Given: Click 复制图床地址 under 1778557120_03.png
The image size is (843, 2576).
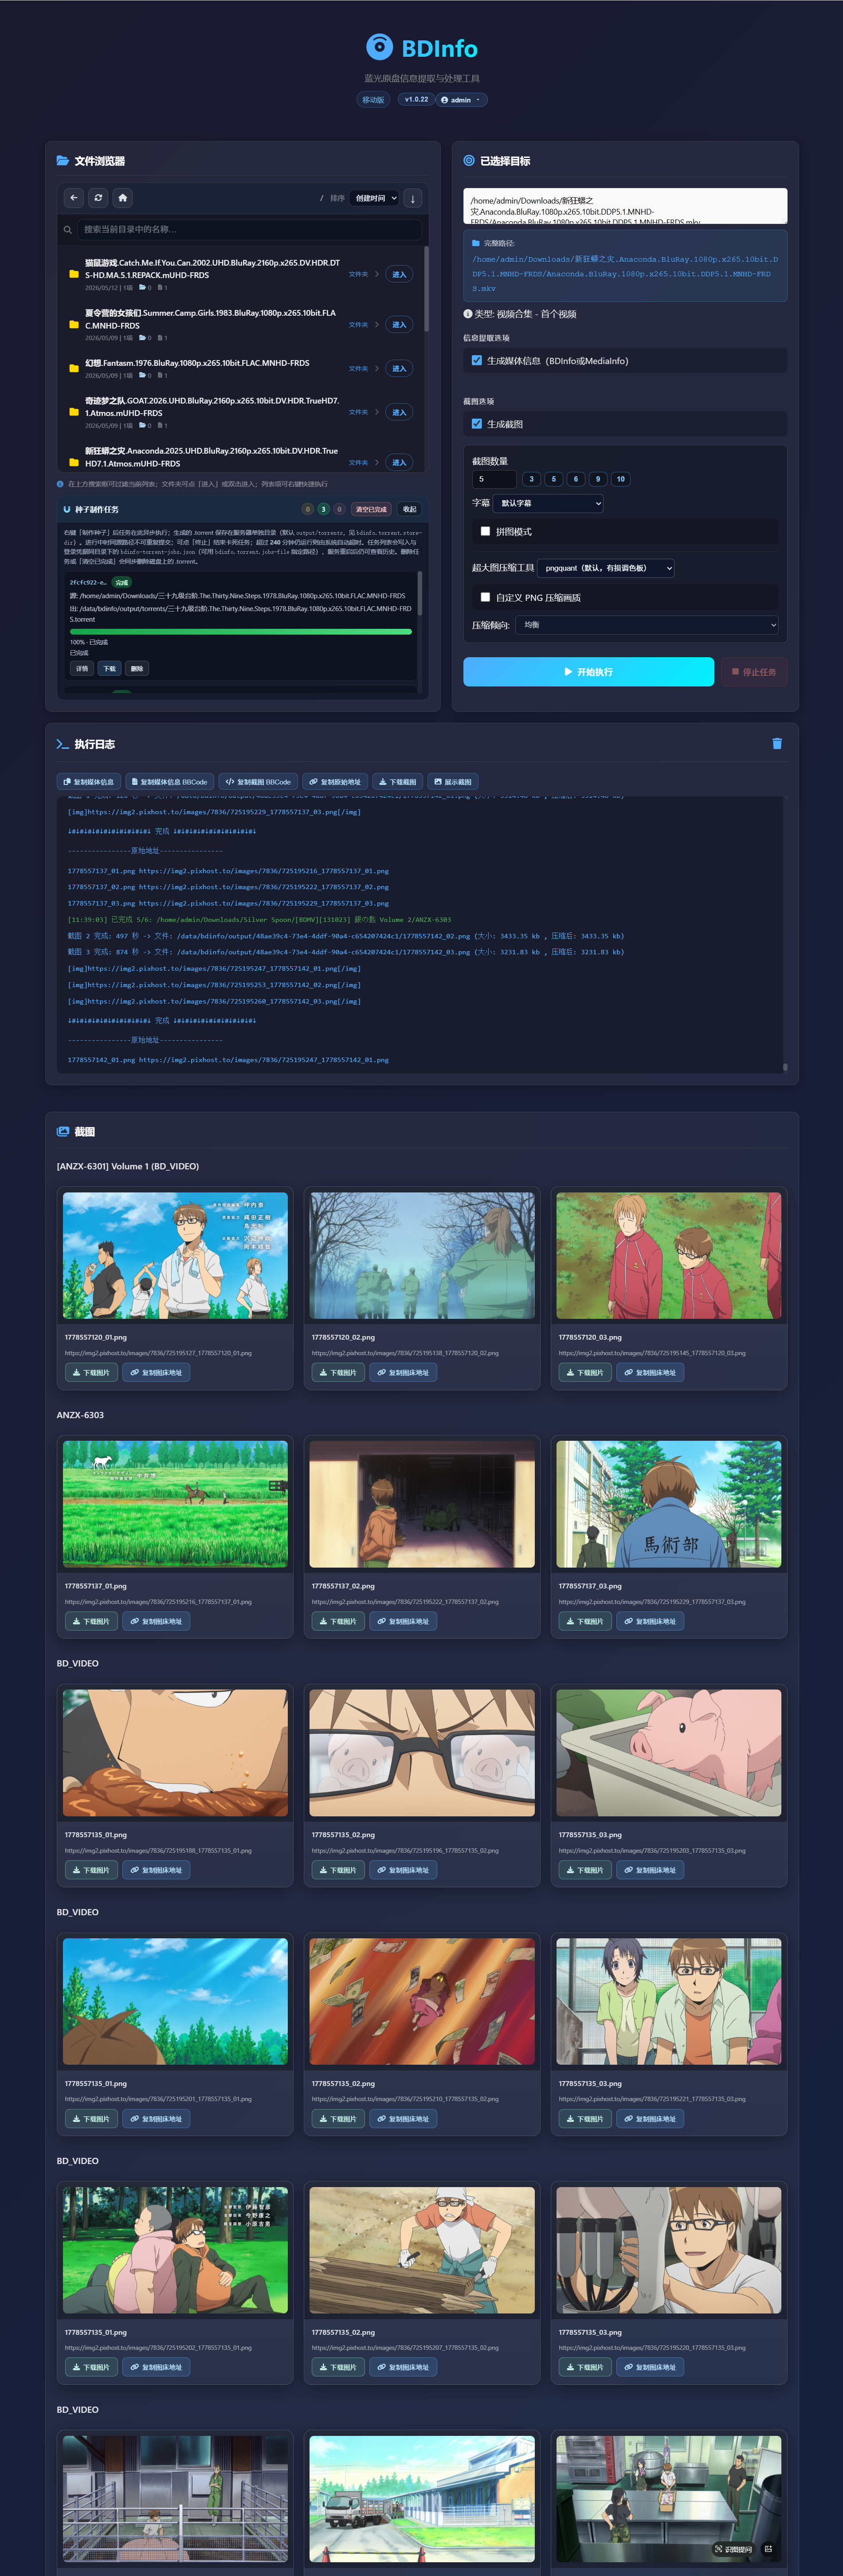Looking at the screenshot, I should click(x=650, y=1373).
